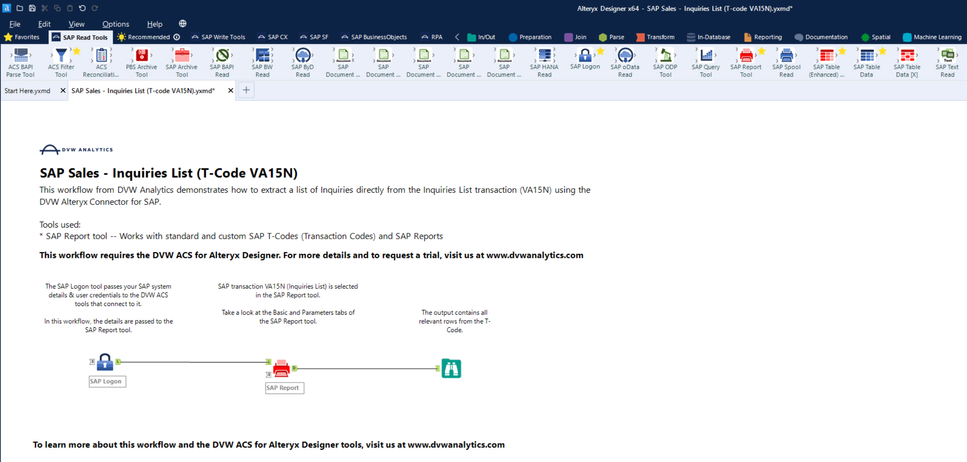
Task: Choose the SAP BW Read tool
Action: pyautogui.click(x=262, y=62)
